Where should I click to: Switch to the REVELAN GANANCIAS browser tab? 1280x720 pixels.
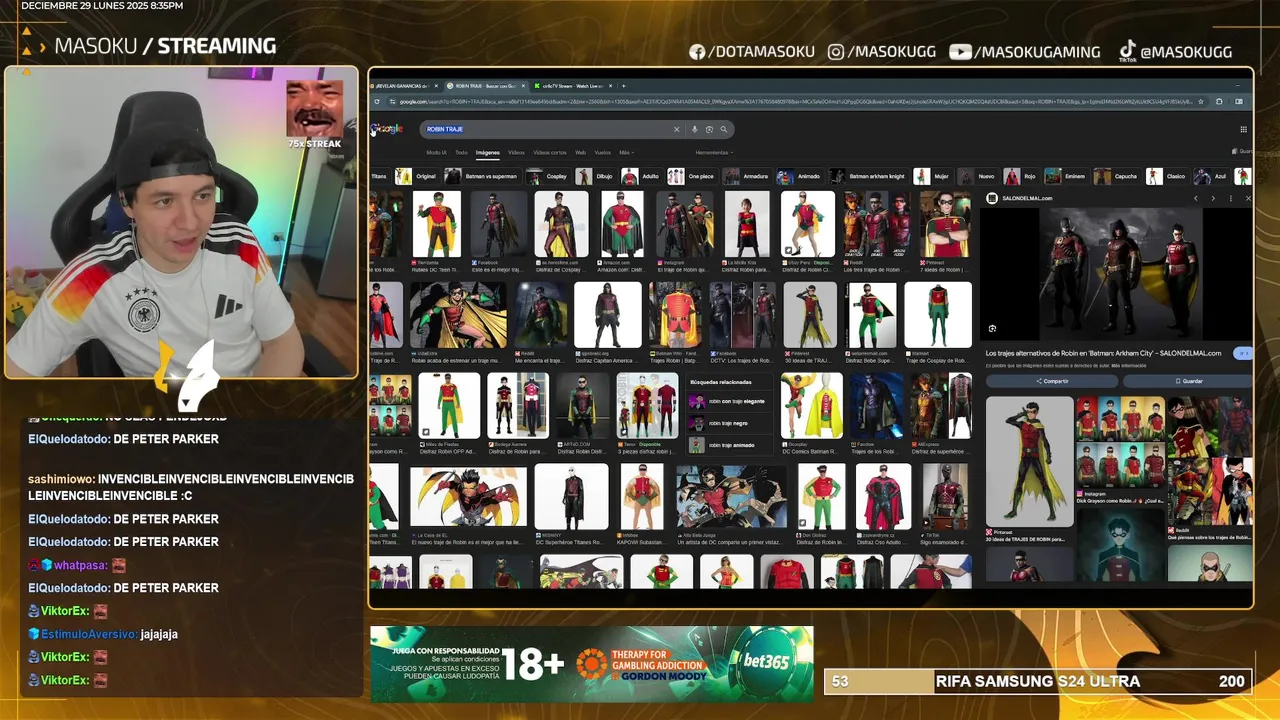click(x=404, y=86)
